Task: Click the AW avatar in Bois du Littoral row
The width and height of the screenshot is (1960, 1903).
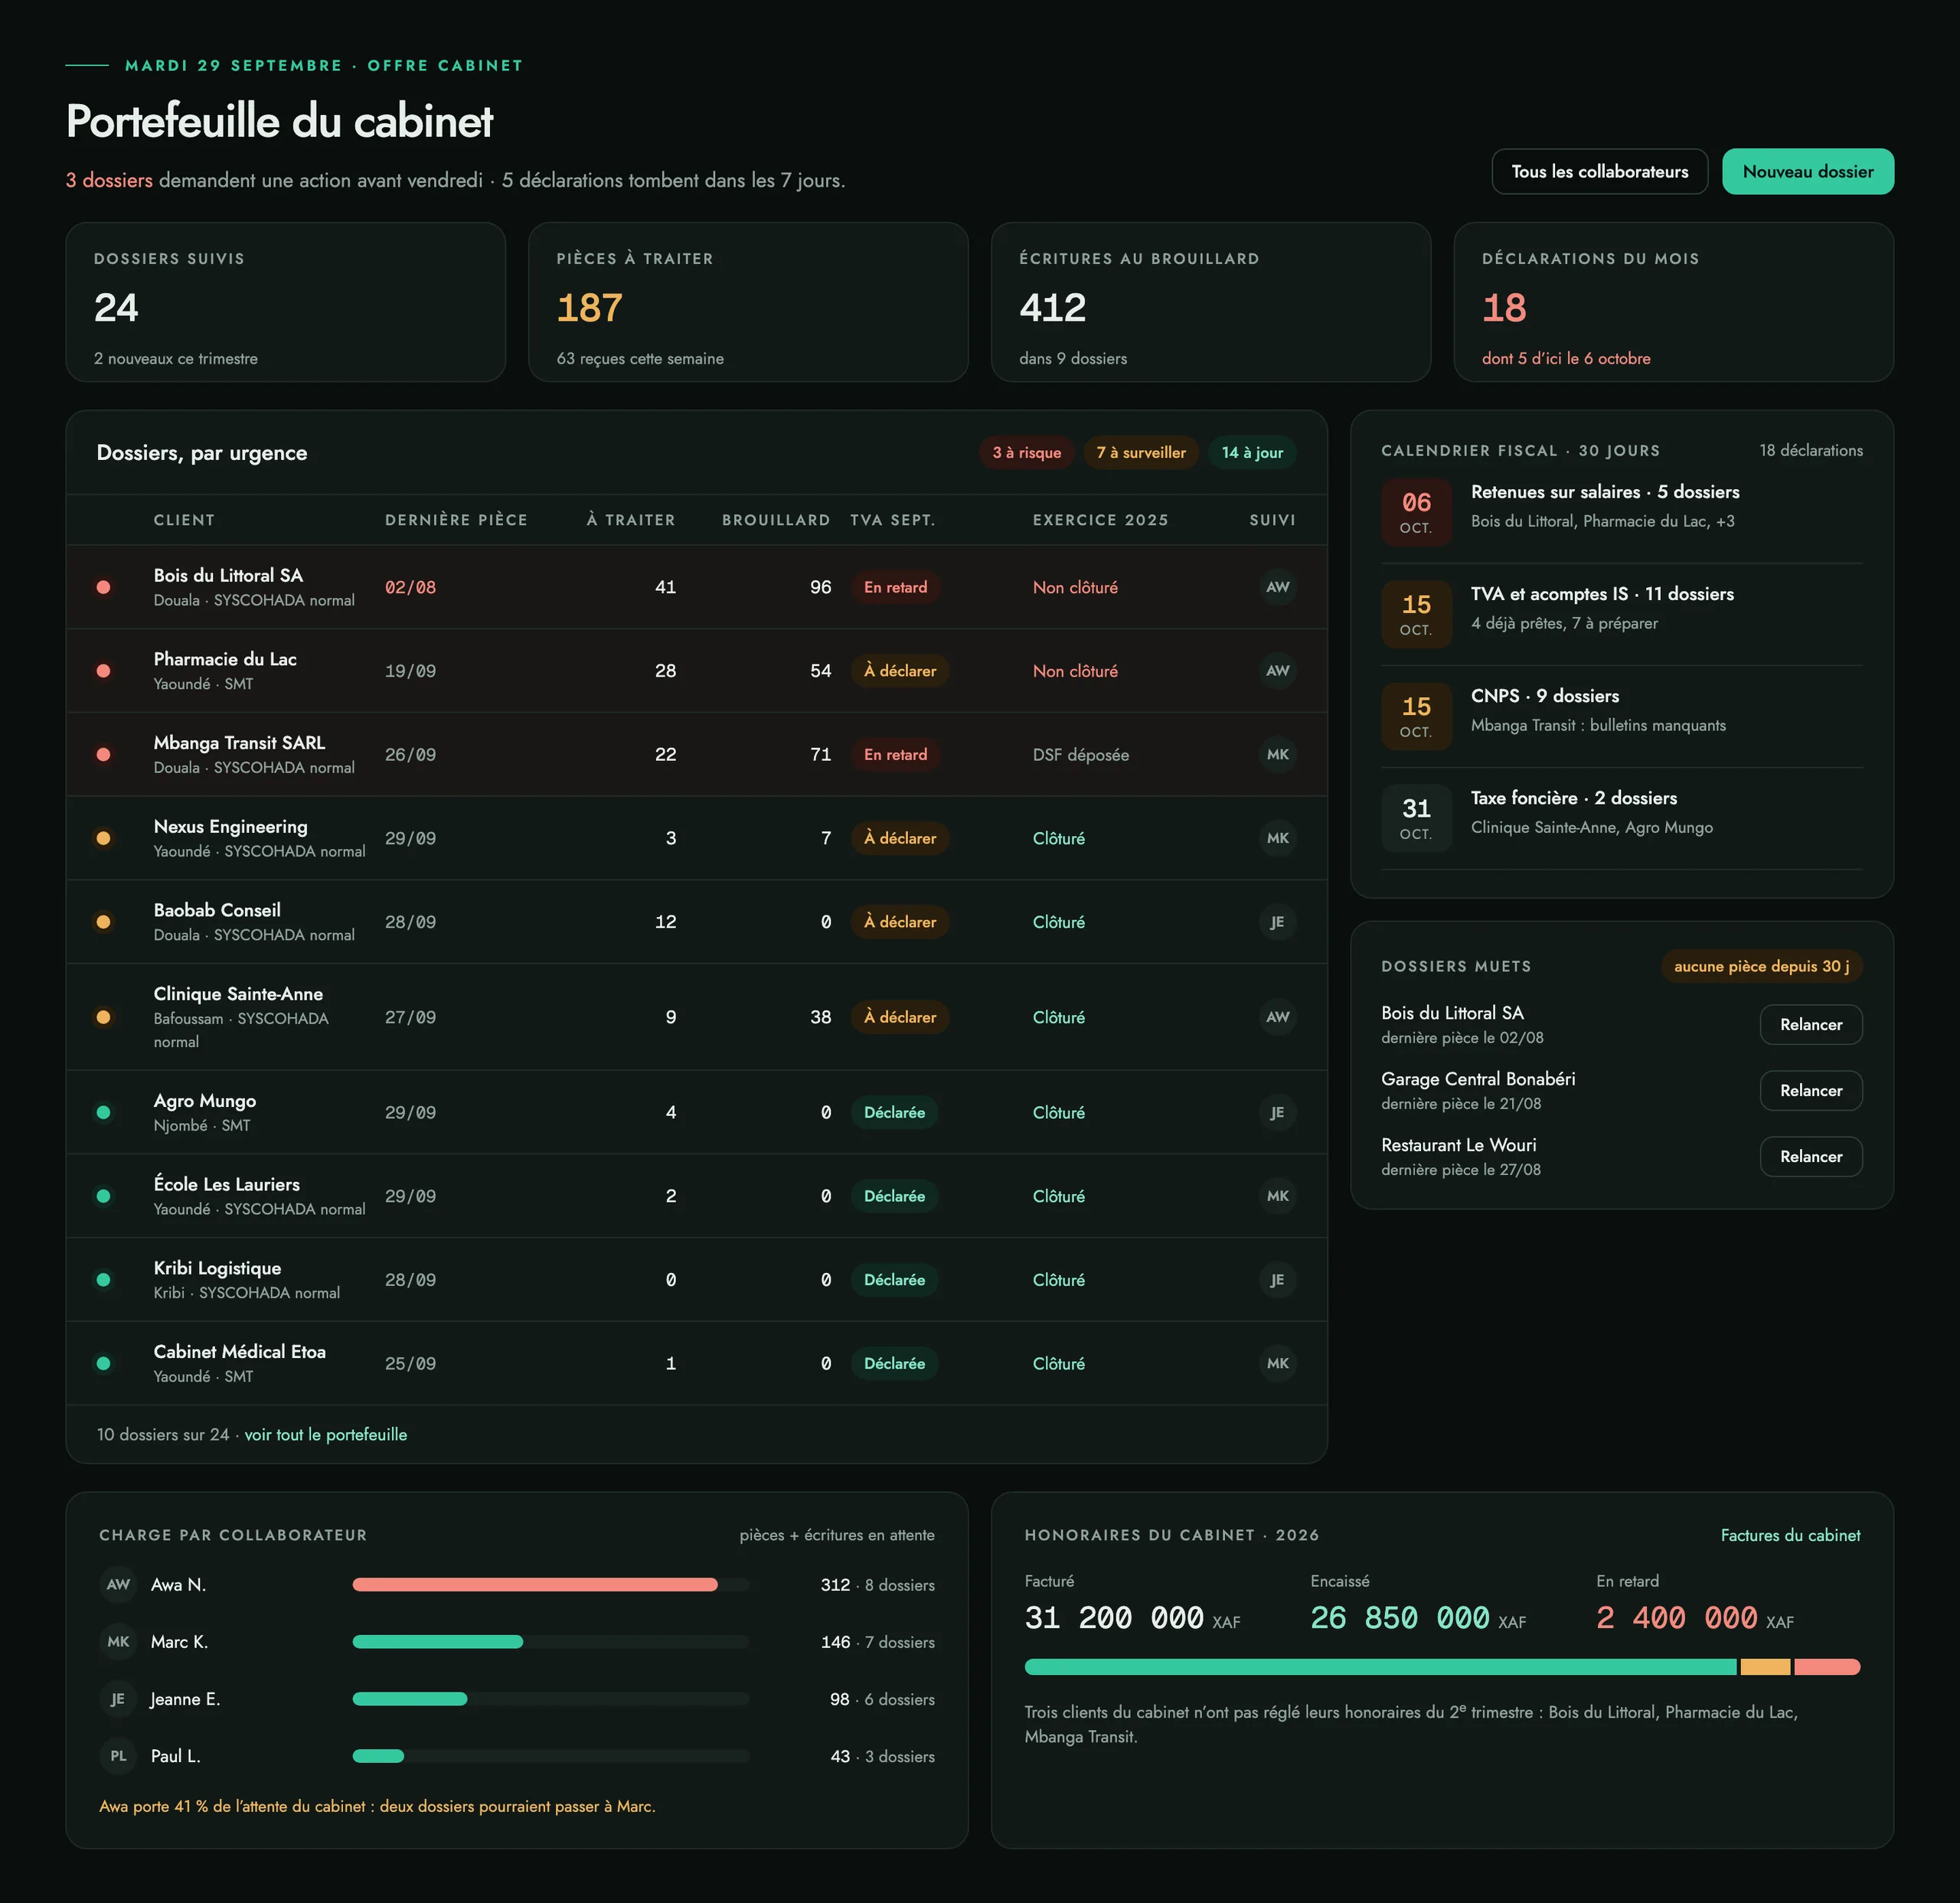Action: [1277, 587]
